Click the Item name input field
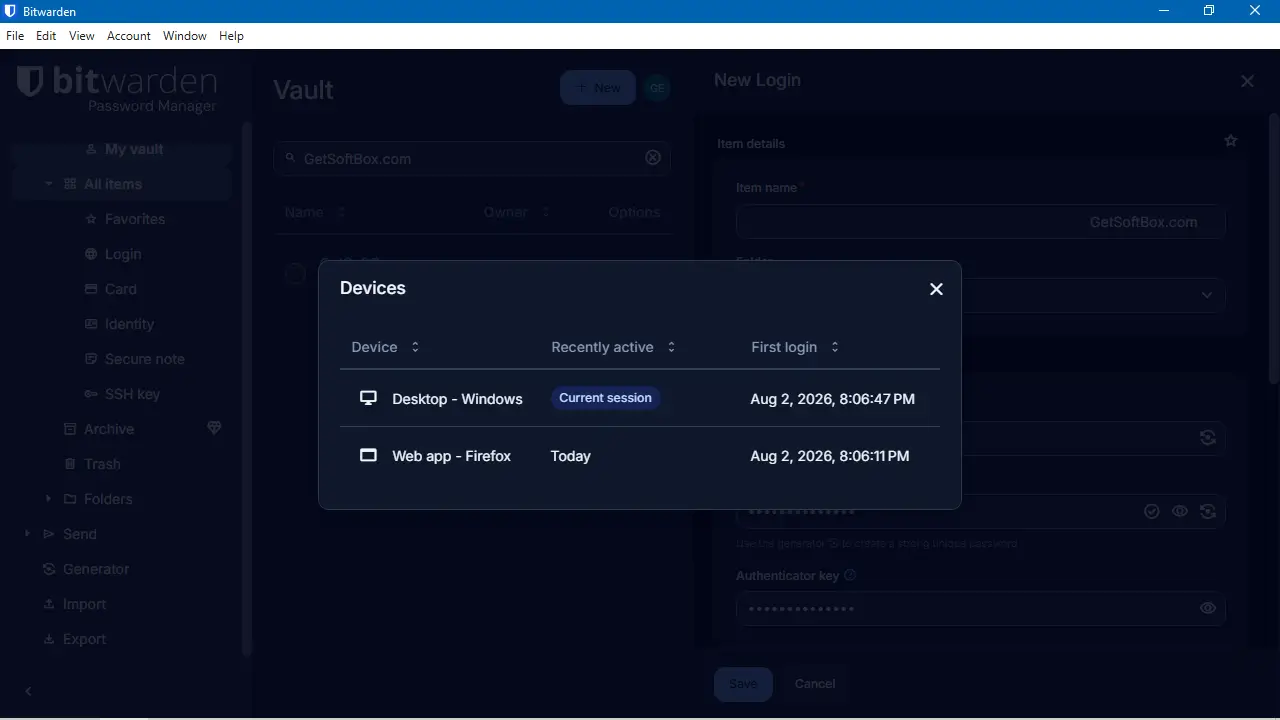Screen dimensions: 1280x720 pyautogui.click(x=981, y=222)
